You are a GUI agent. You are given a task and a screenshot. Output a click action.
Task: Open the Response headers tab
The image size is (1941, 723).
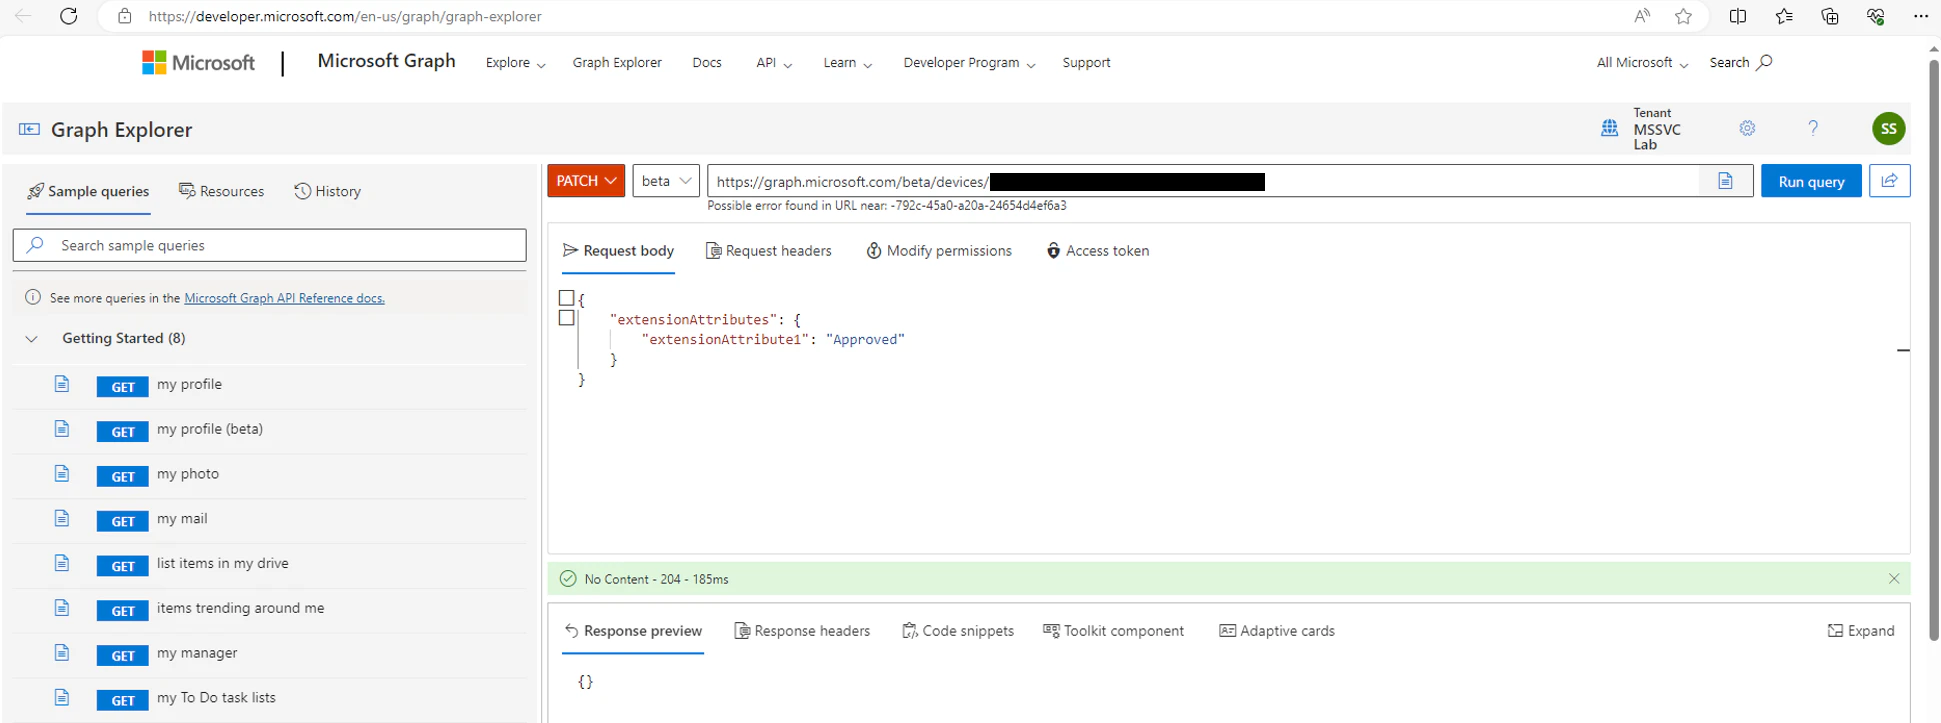coord(802,631)
